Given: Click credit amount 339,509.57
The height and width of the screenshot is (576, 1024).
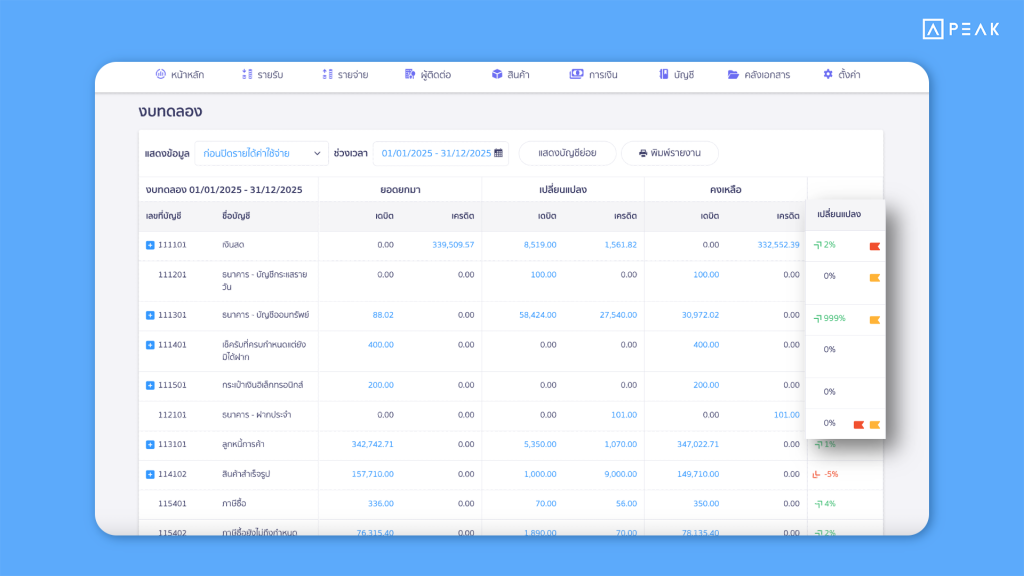Looking at the screenshot, I should coord(453,245).
